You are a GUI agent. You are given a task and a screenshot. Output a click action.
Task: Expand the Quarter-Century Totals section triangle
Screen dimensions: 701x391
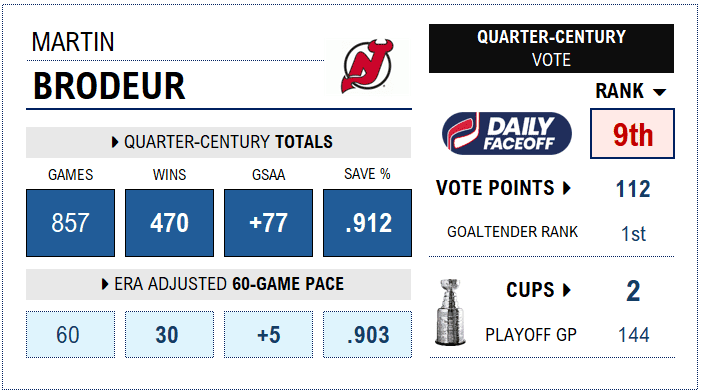pyautogui.click(x=114, y=142)
